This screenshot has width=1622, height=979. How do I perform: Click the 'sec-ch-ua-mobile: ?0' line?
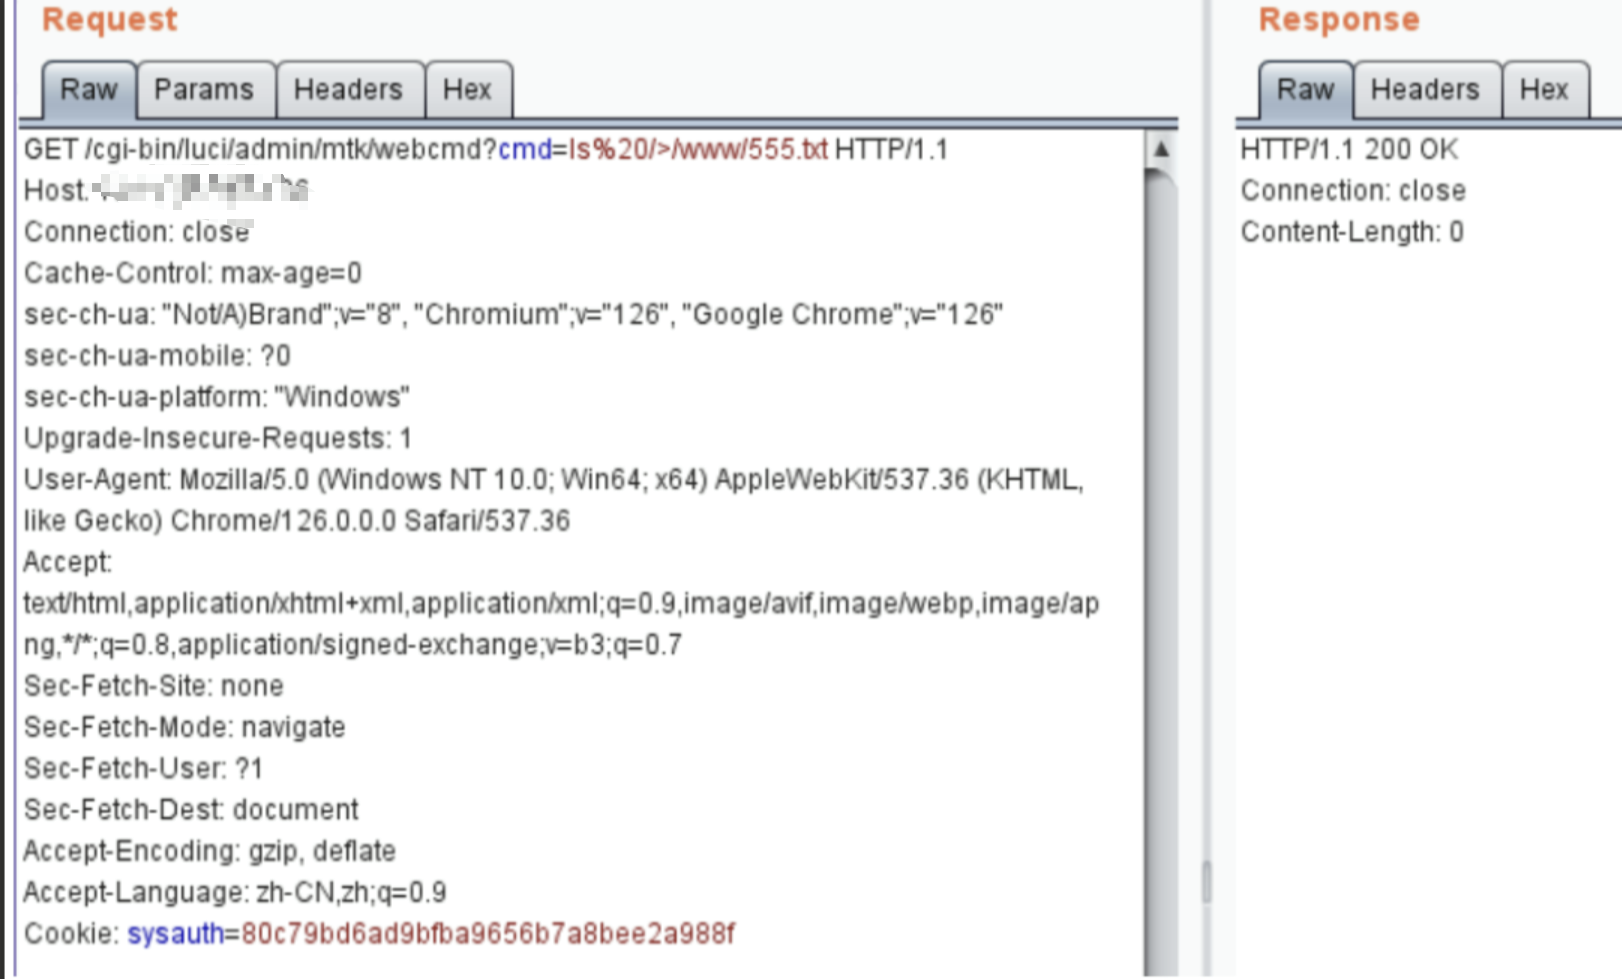click(157, 356)
